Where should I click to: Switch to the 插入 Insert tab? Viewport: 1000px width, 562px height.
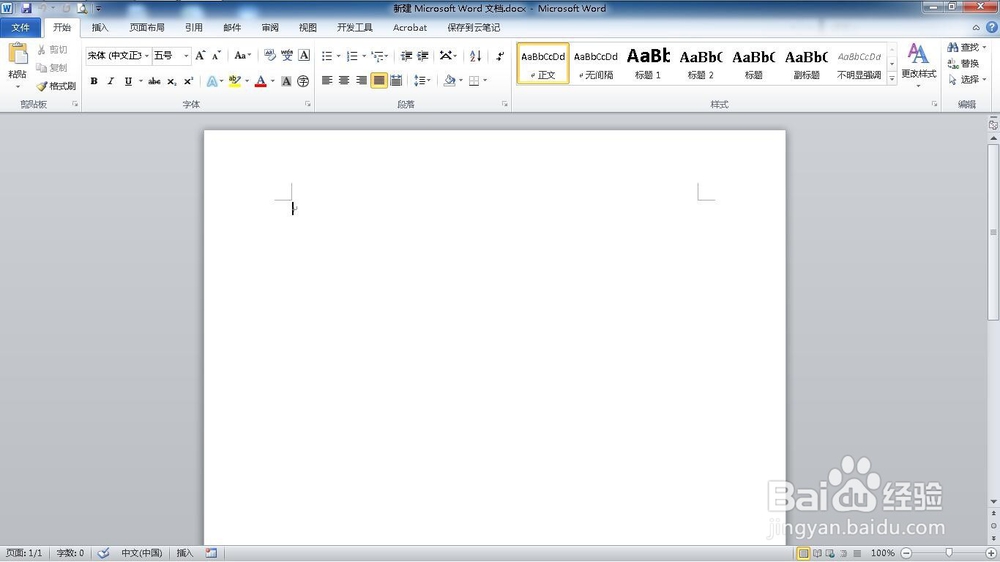click(x=99, y=27)
